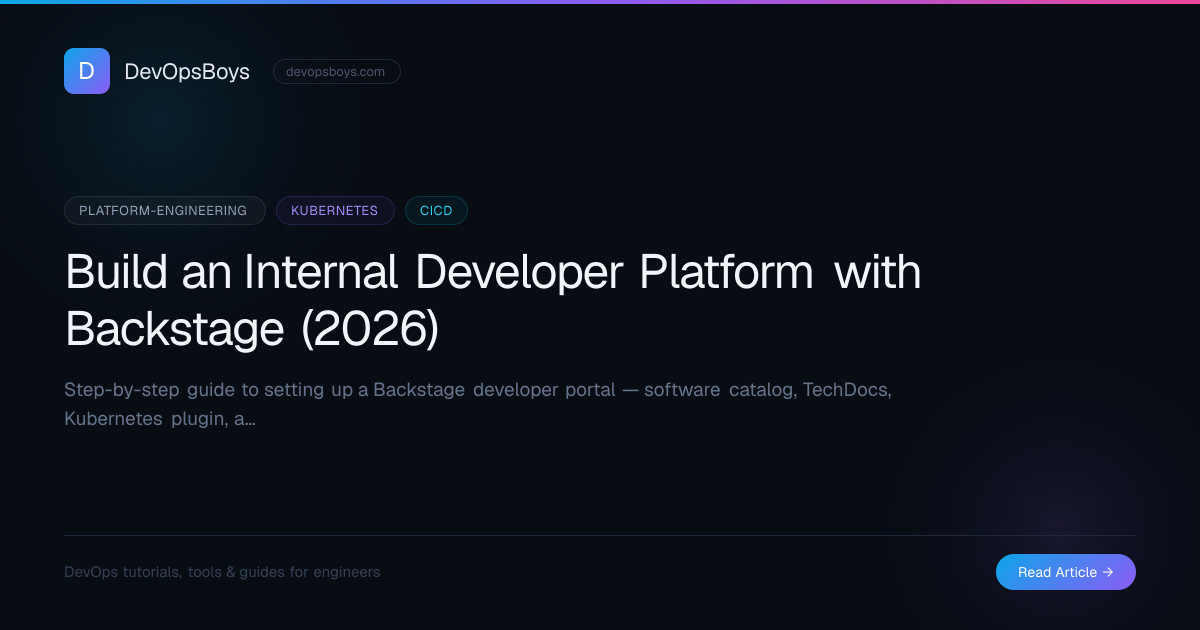Click the Read Article button
The width and height of the screenshot is (1200, 630).
point(1066,572)
